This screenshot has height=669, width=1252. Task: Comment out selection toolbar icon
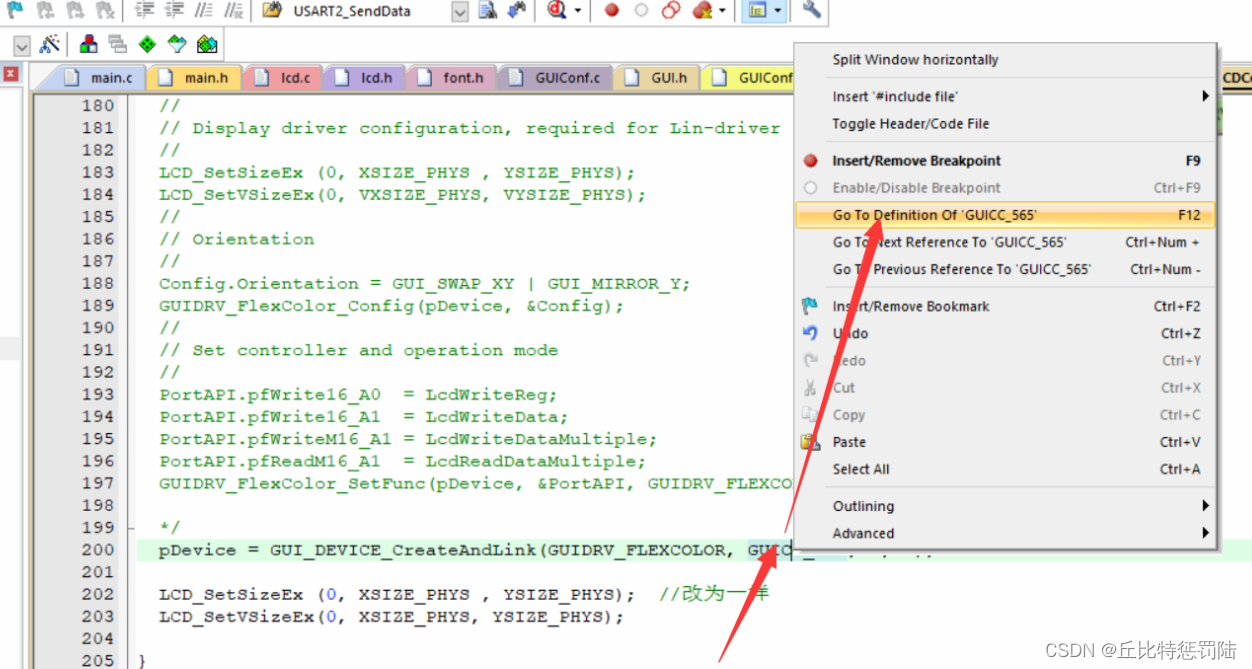pos(203,10)
